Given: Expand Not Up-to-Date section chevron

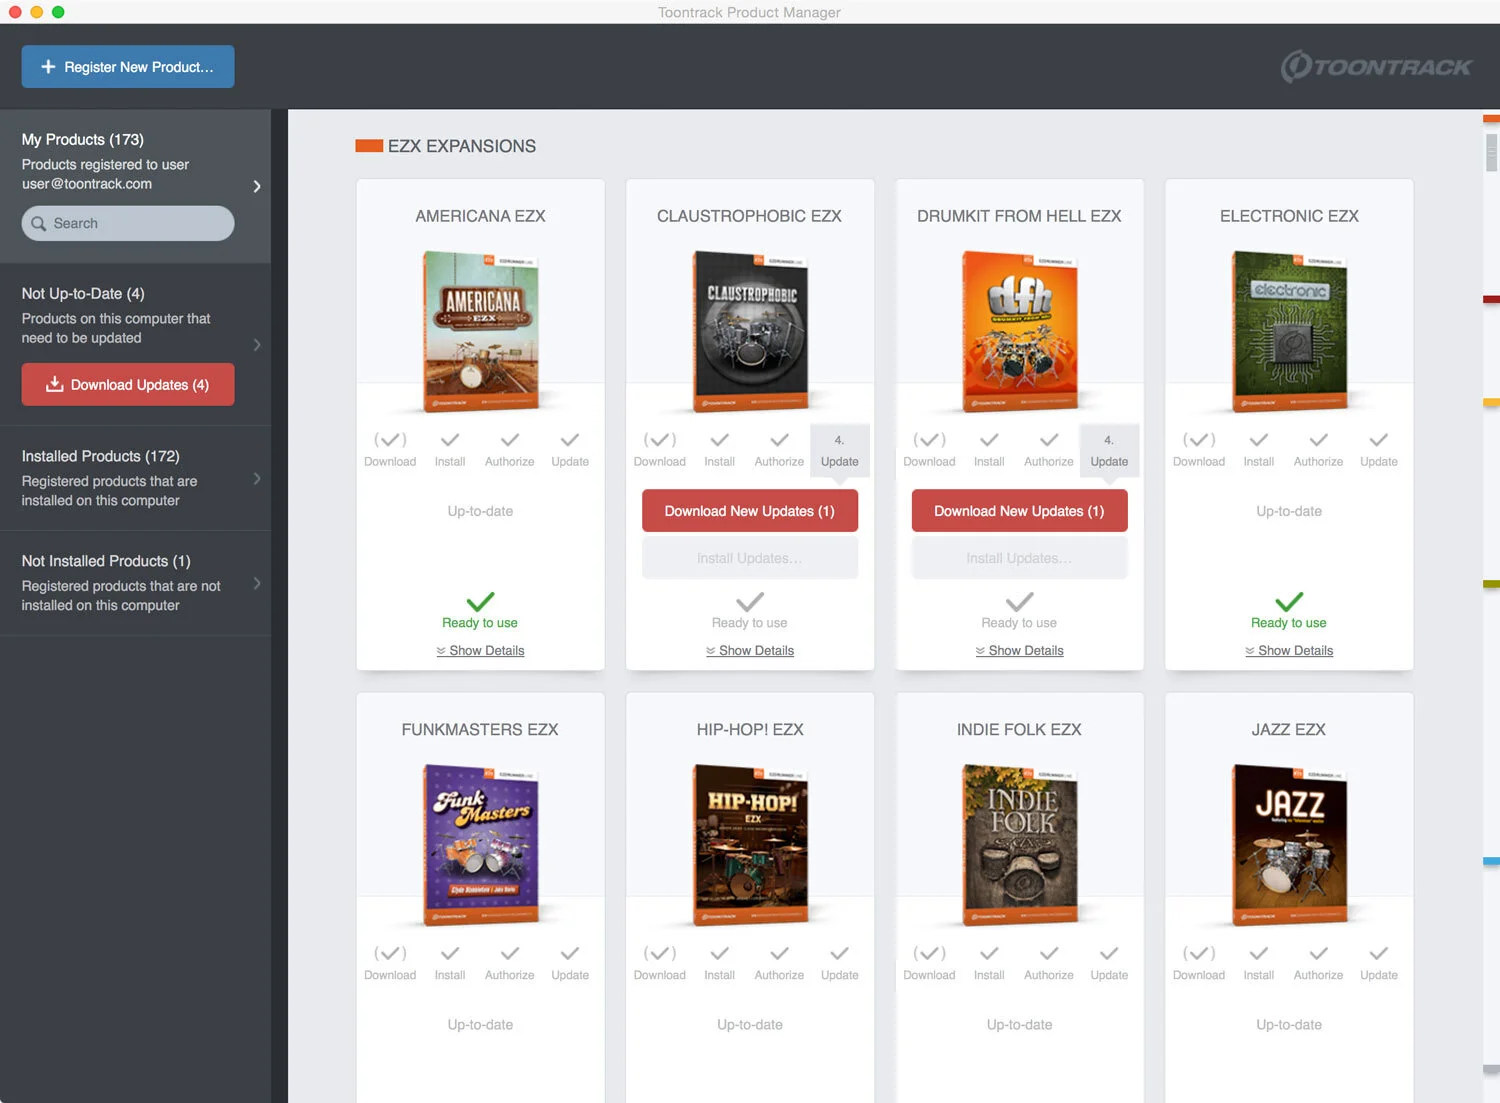Looking at the screenshot, I should [257, 345].
